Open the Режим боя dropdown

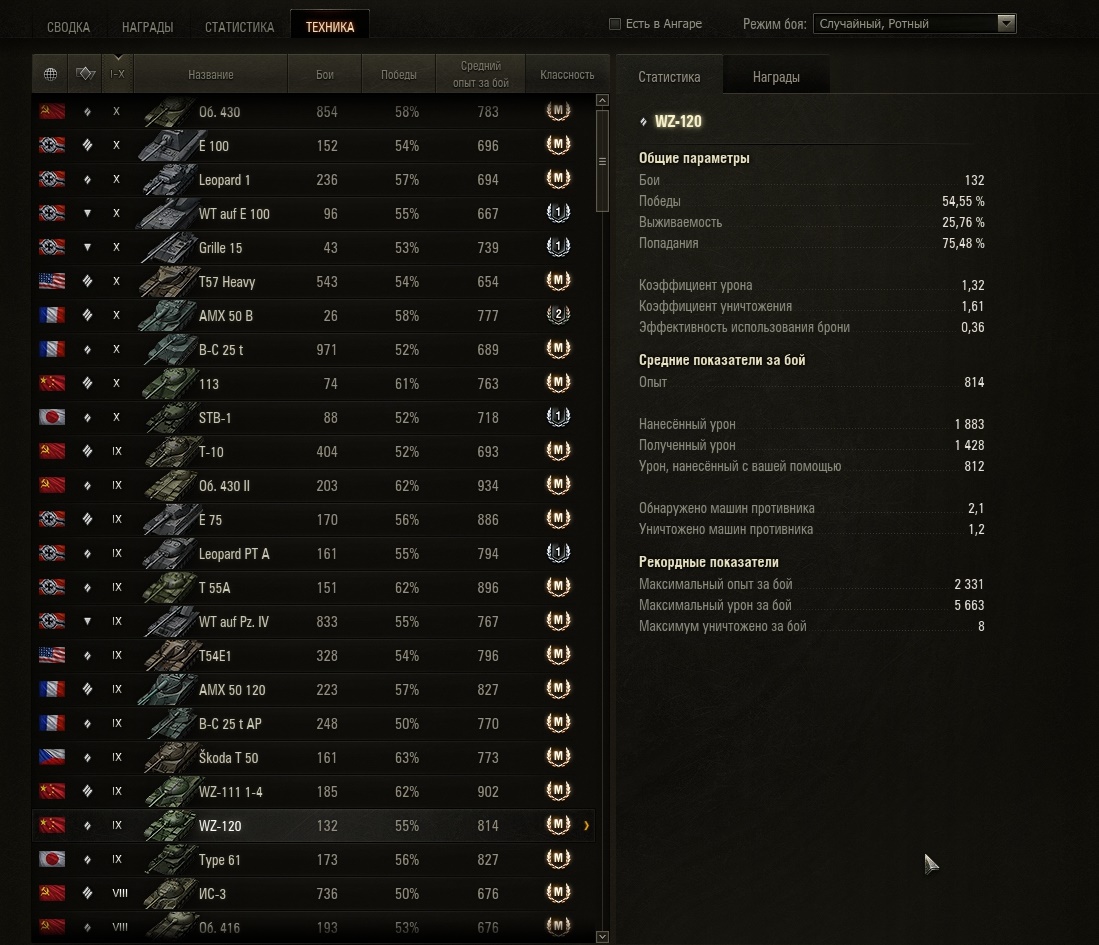point(914,24)
